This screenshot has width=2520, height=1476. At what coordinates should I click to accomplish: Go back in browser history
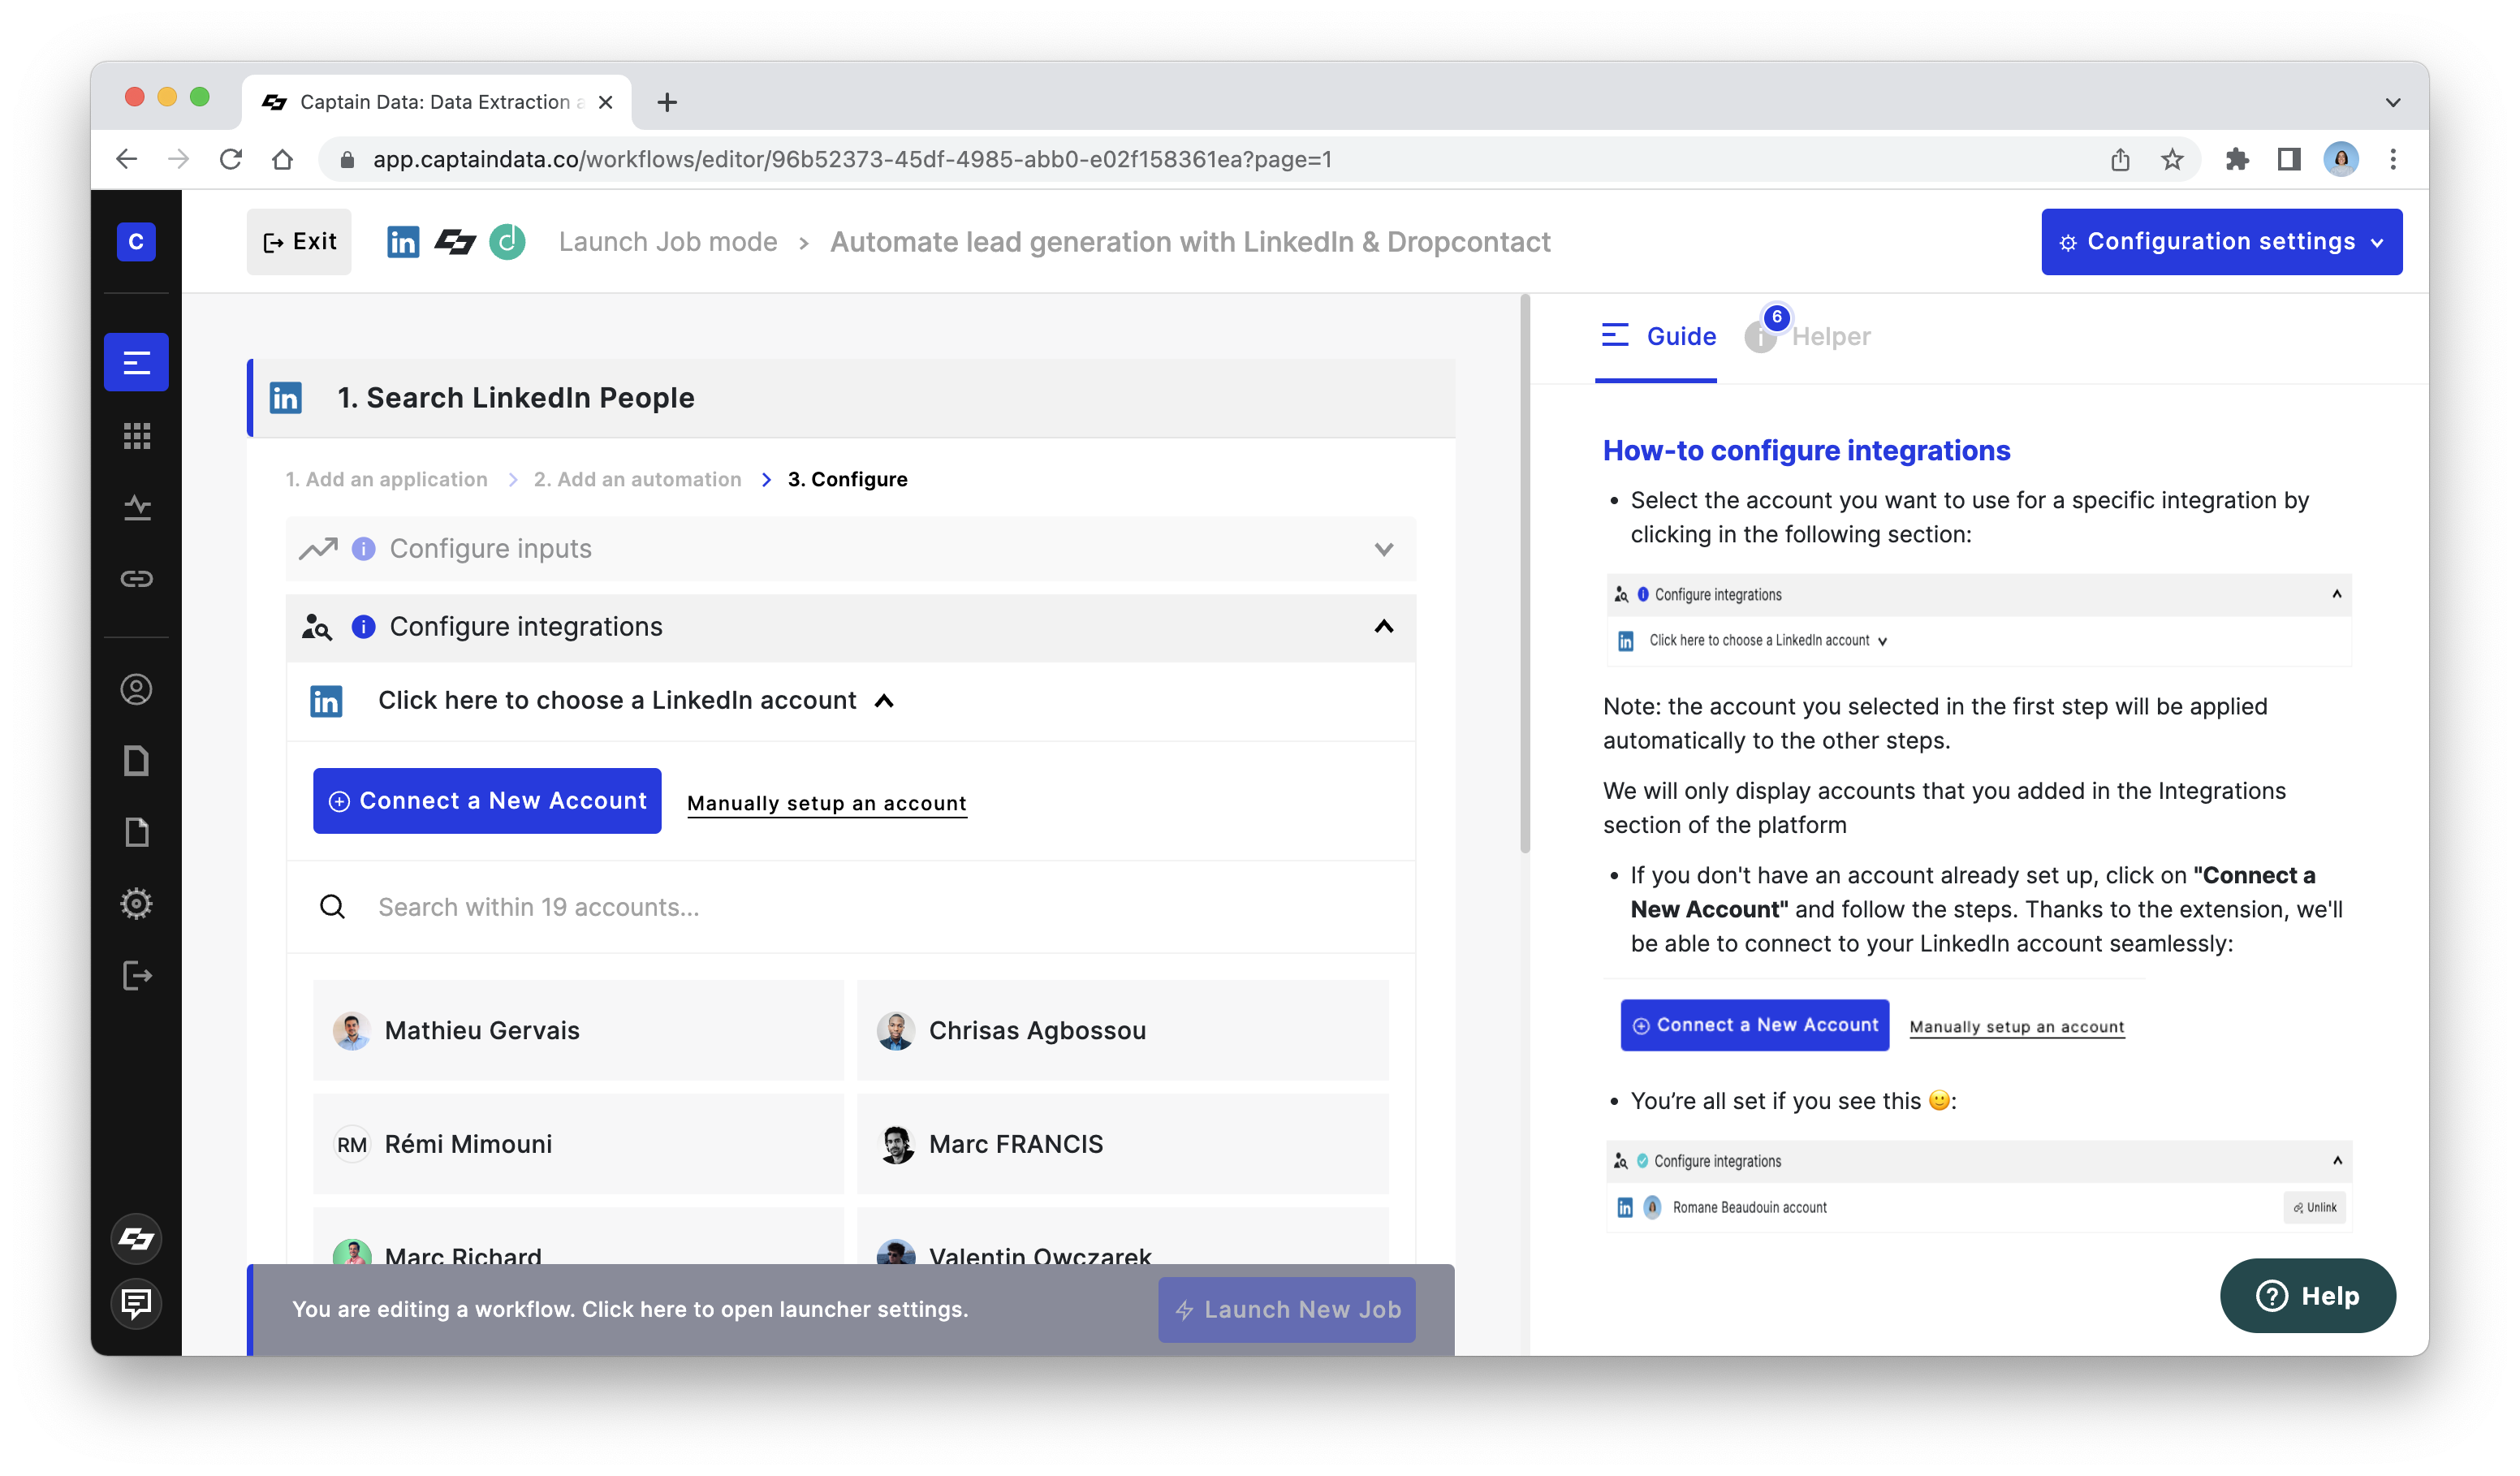pos(126,159)
